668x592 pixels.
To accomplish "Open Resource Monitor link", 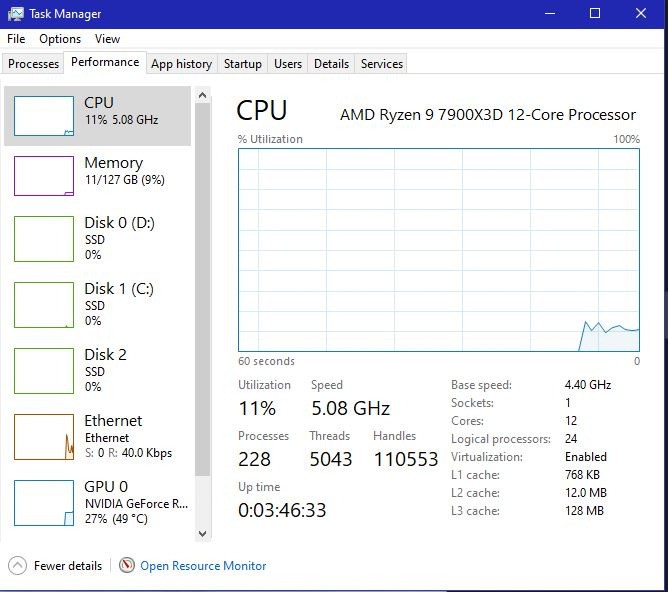I will pos(203,566).
